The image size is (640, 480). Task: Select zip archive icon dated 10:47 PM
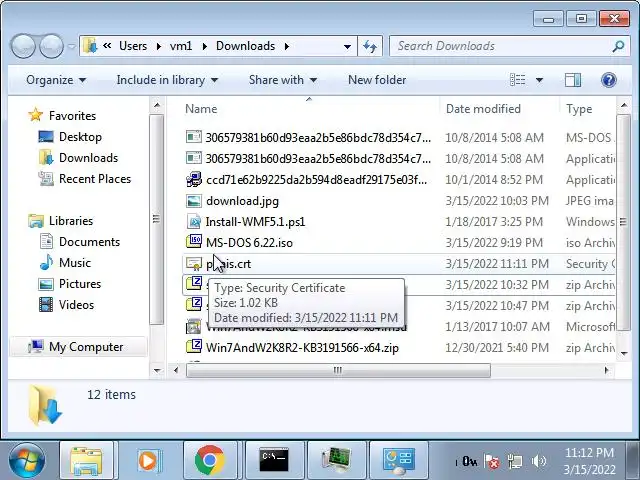[194, 305]
